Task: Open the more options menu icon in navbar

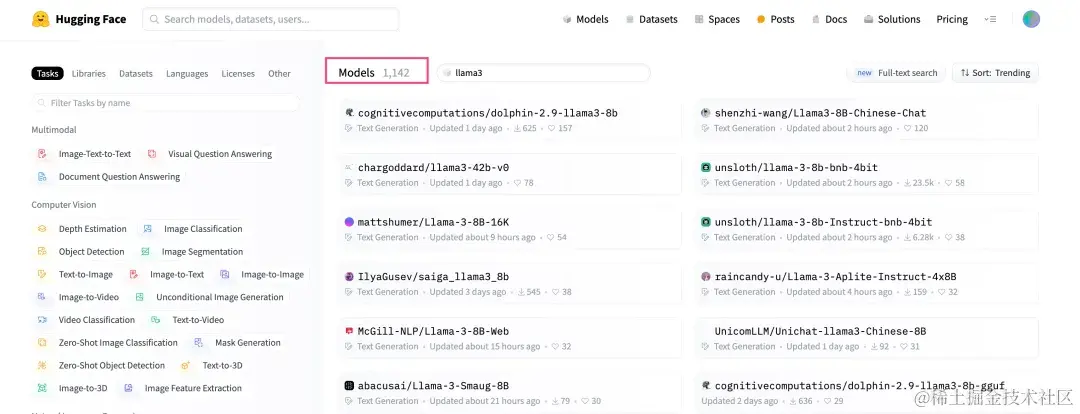Action: click(x=990, y=19)
